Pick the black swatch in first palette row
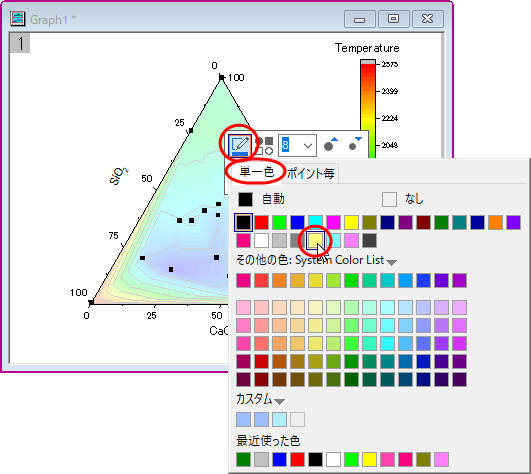This screenshot has height=474, width=531. (243, 222)
